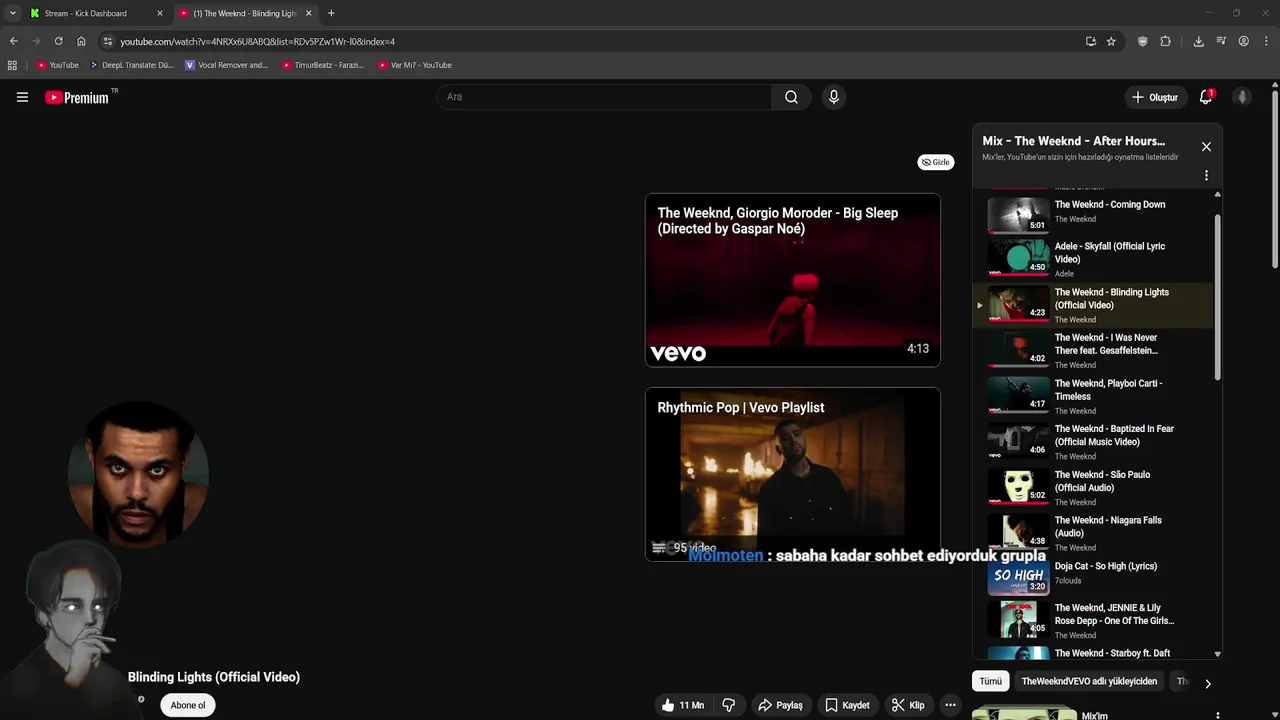Click the ad blocker shield extension
Viewport: 1280px width, 720px height.
pyautogui.click(x=1143, y=41)
